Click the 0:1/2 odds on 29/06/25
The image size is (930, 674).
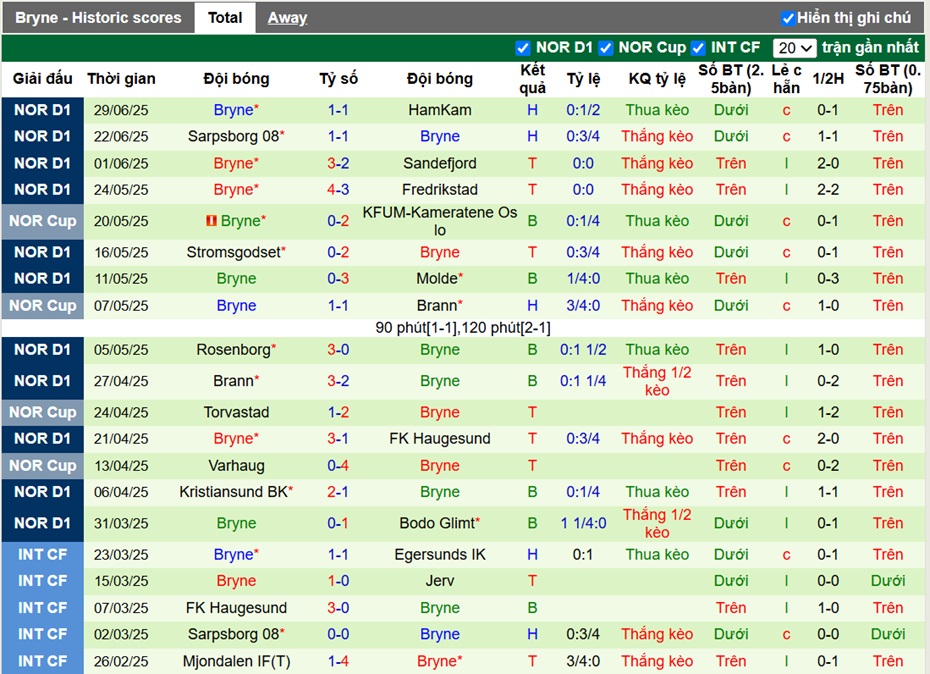[x=583, y=110]
